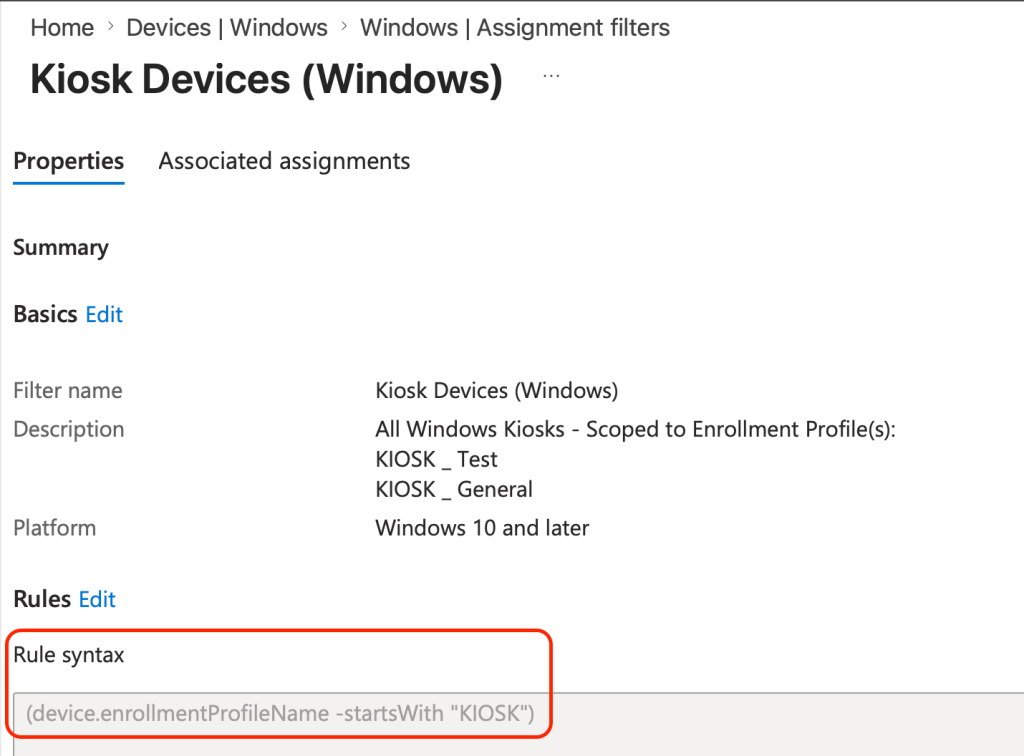Open Windows | Assignment filters breadcrumb
Screen dimensions: 1024x756
click(x=515, y=28)
